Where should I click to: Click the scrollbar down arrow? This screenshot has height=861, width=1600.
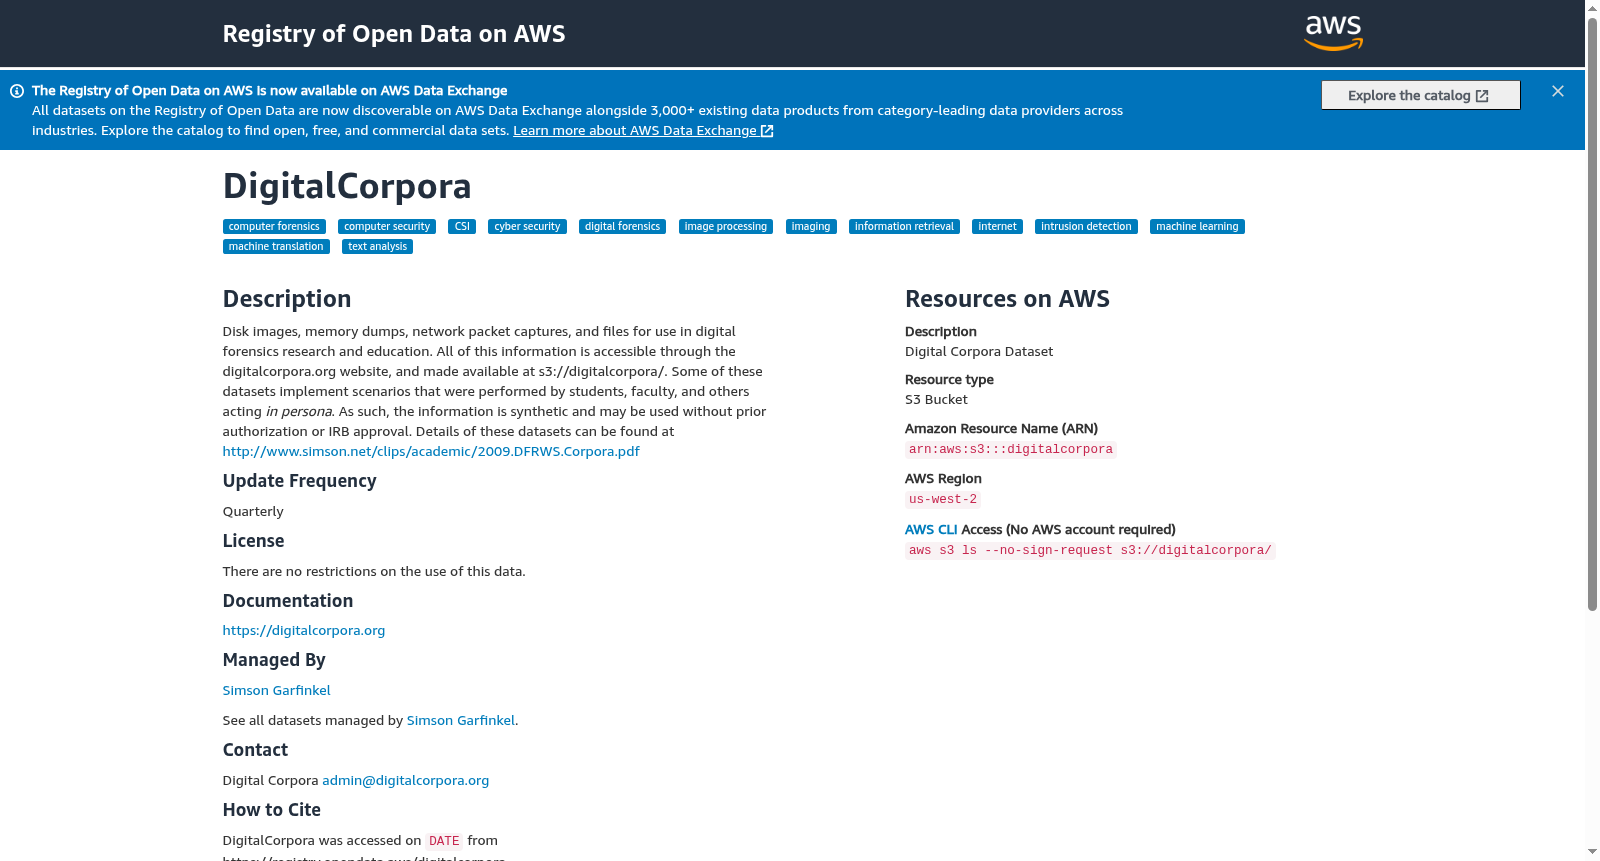coord(1592,852)
